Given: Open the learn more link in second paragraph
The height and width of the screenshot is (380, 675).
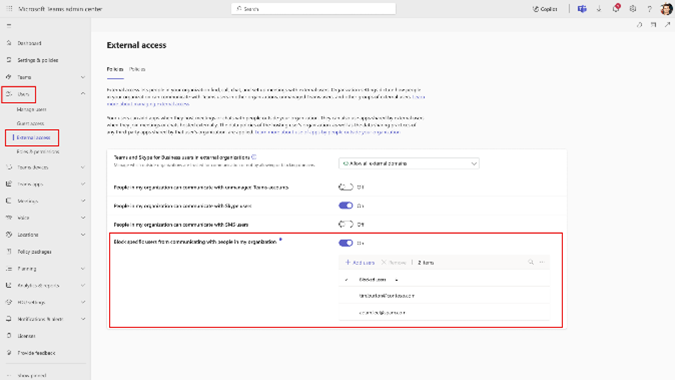Looking at the screenshot, I should pos(328,132).
